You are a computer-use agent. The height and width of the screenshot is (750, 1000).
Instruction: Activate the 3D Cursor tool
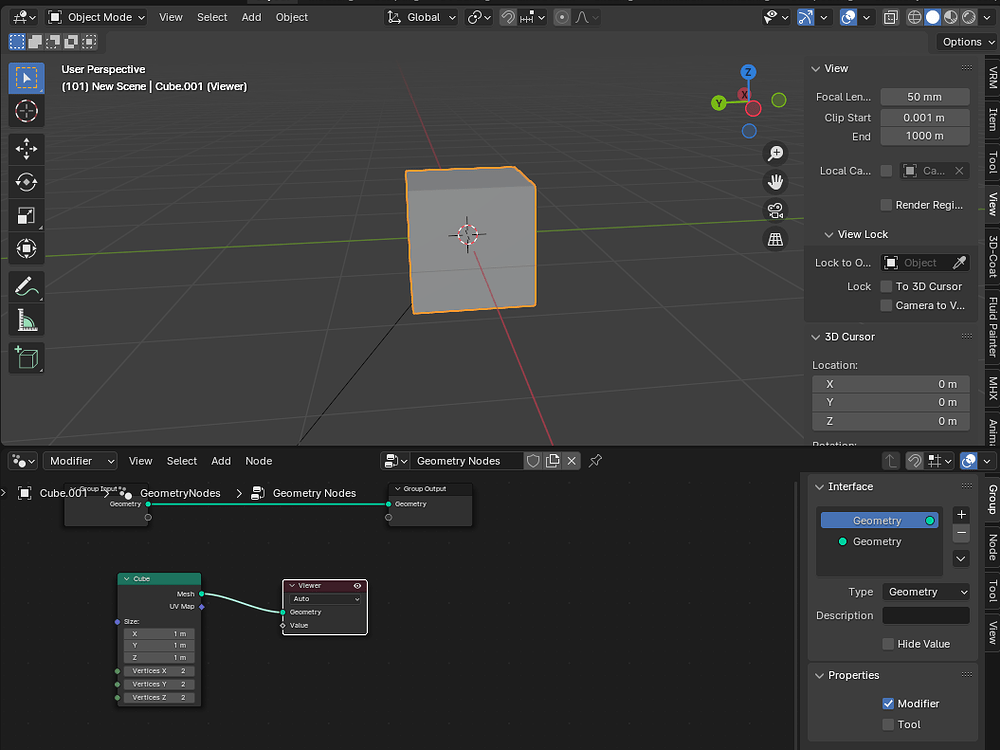tap(26, 112)
